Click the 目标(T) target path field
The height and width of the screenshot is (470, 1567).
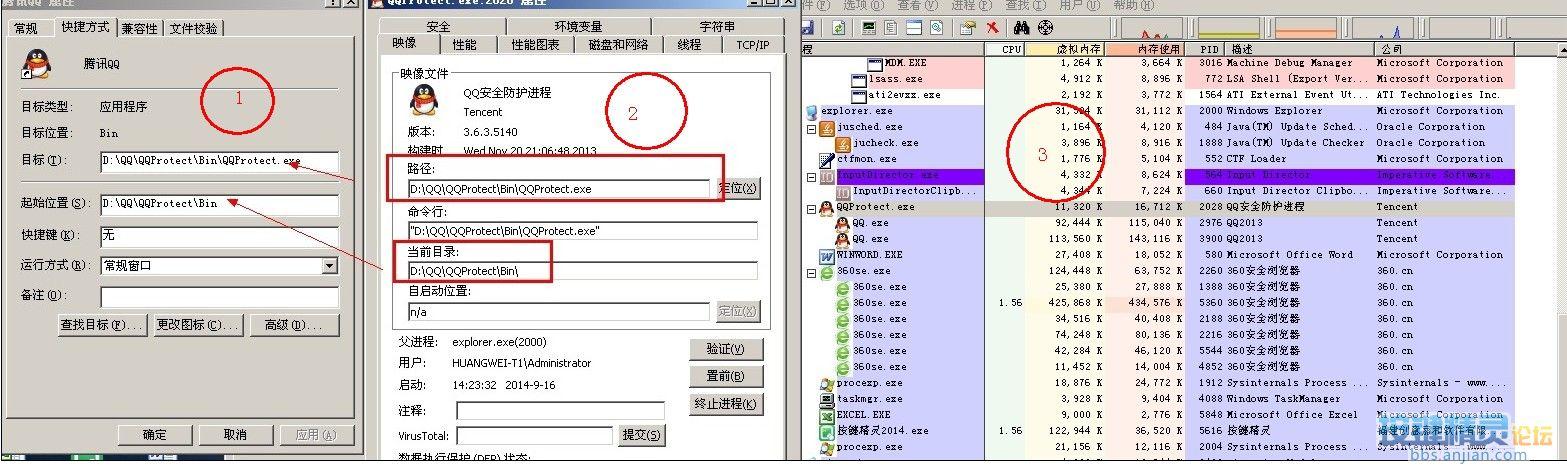click(x=219, y=161)
